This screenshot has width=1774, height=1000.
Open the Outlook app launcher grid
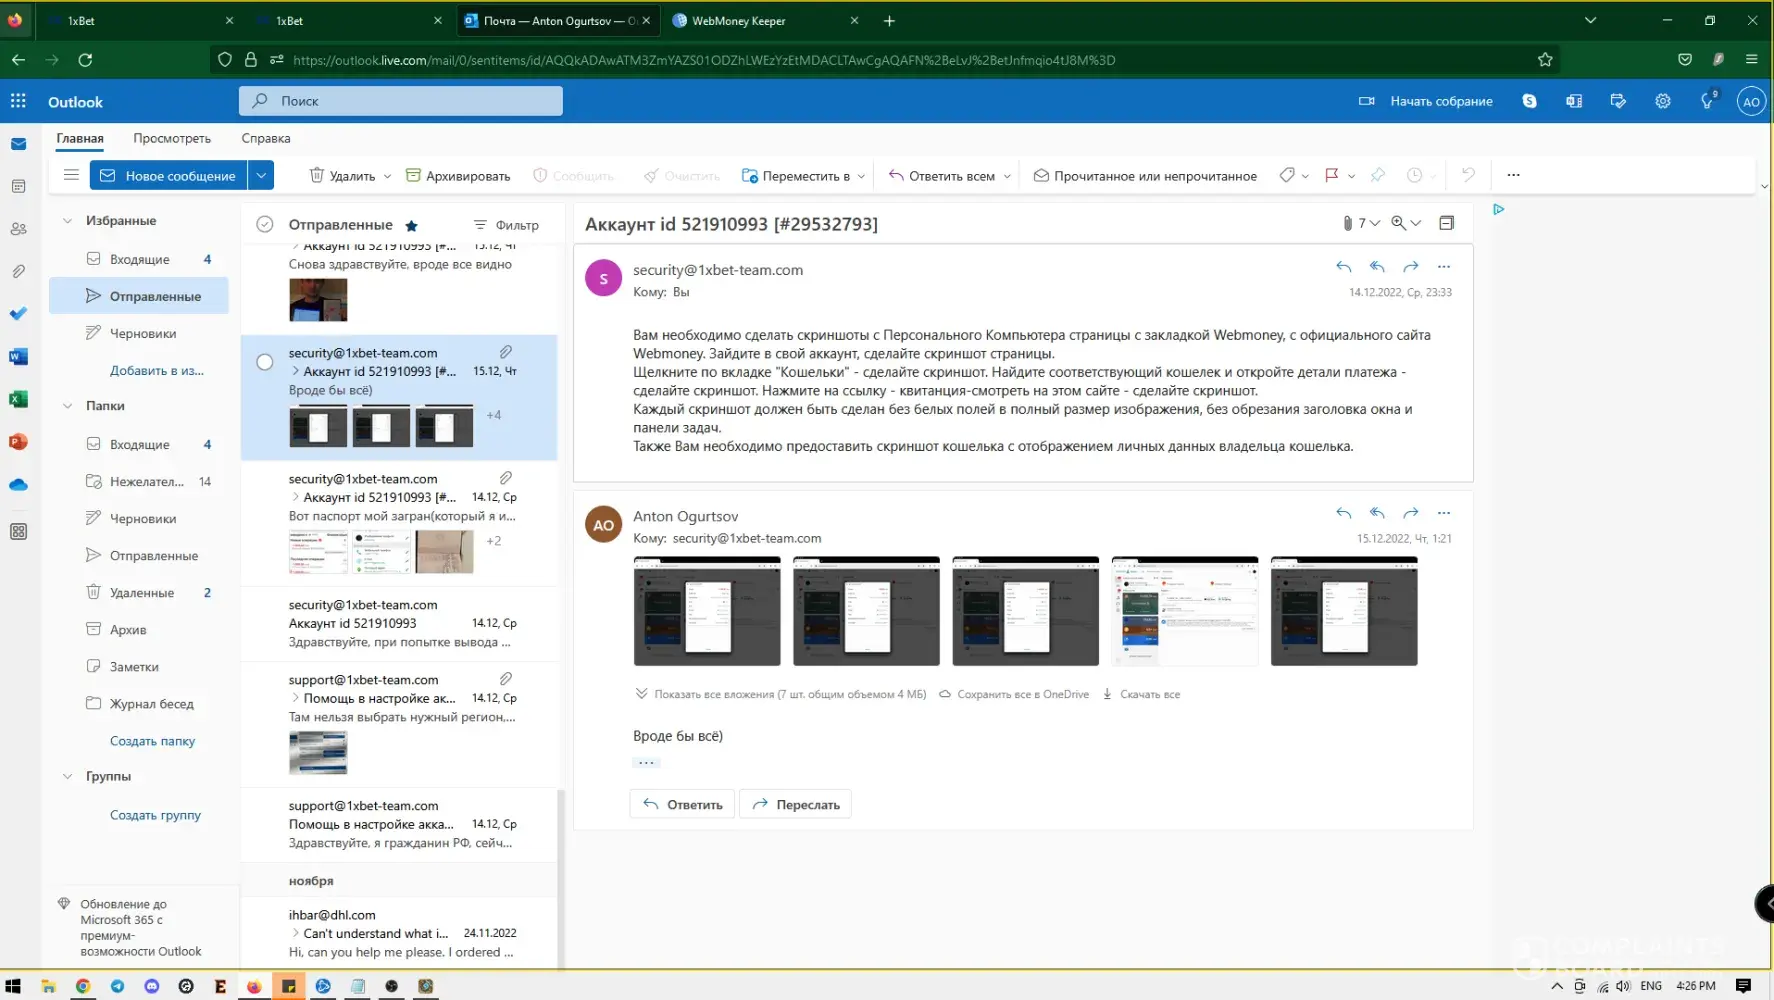(18, 101)
